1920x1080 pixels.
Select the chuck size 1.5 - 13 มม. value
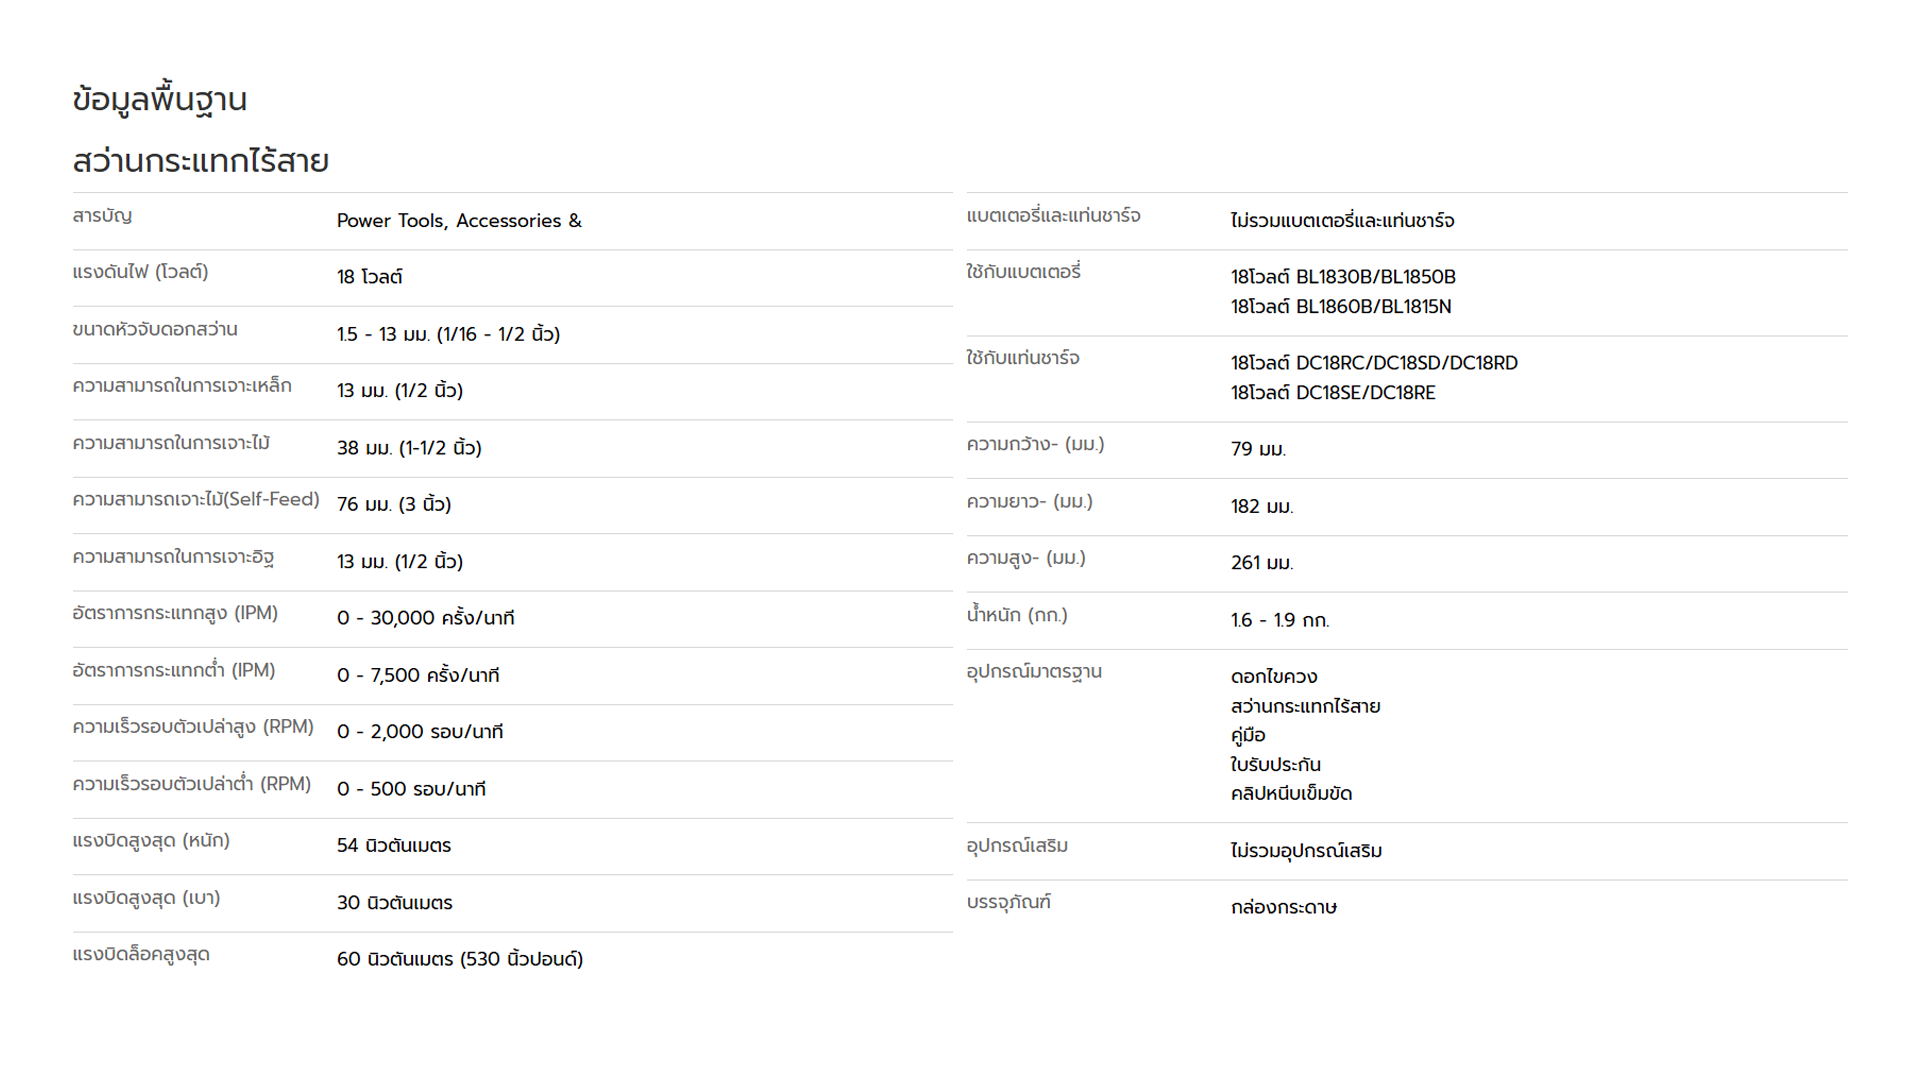[448, 334]
